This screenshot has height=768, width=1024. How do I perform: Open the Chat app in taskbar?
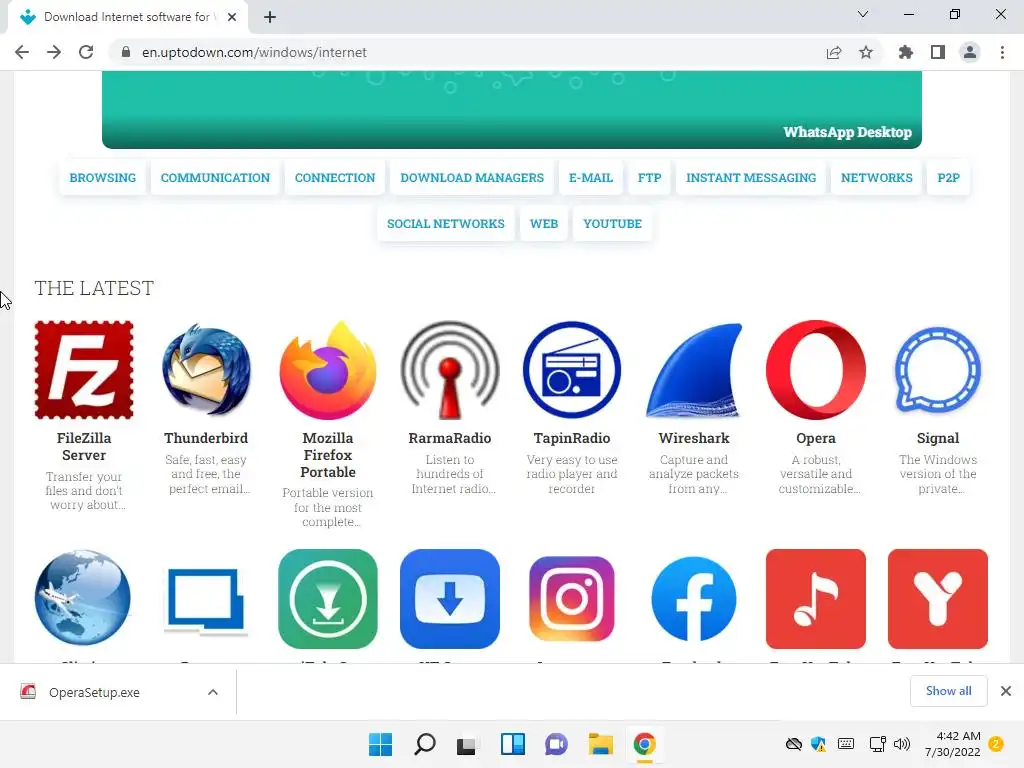(x=556, y=744)
